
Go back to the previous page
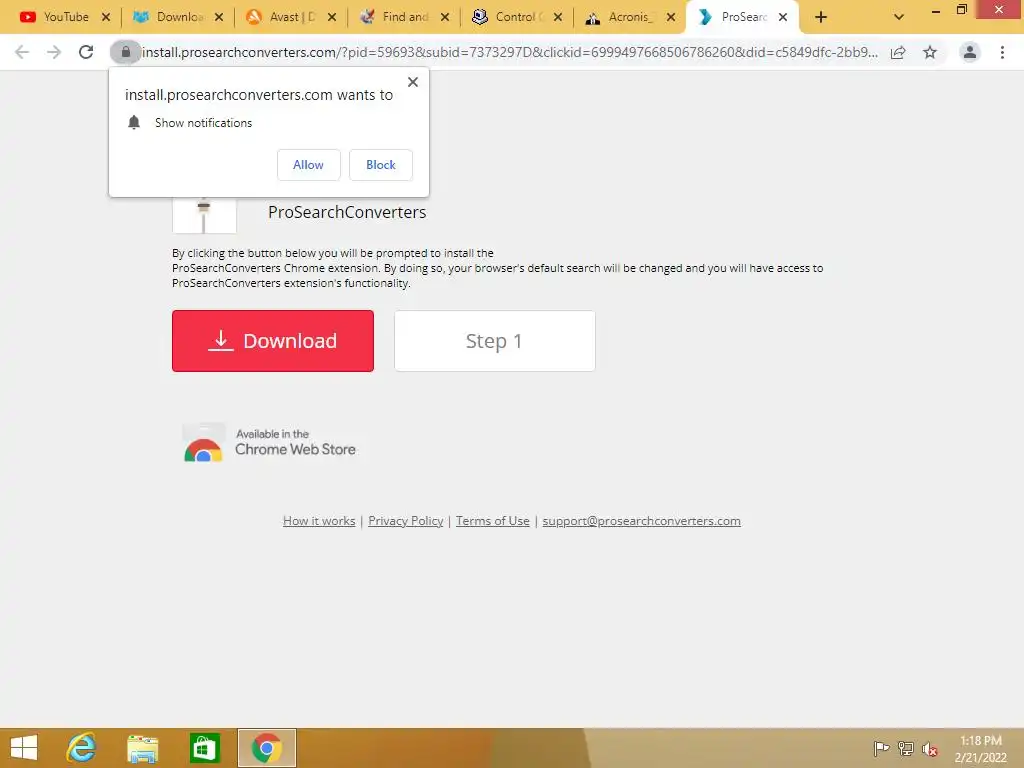point(22,52)
